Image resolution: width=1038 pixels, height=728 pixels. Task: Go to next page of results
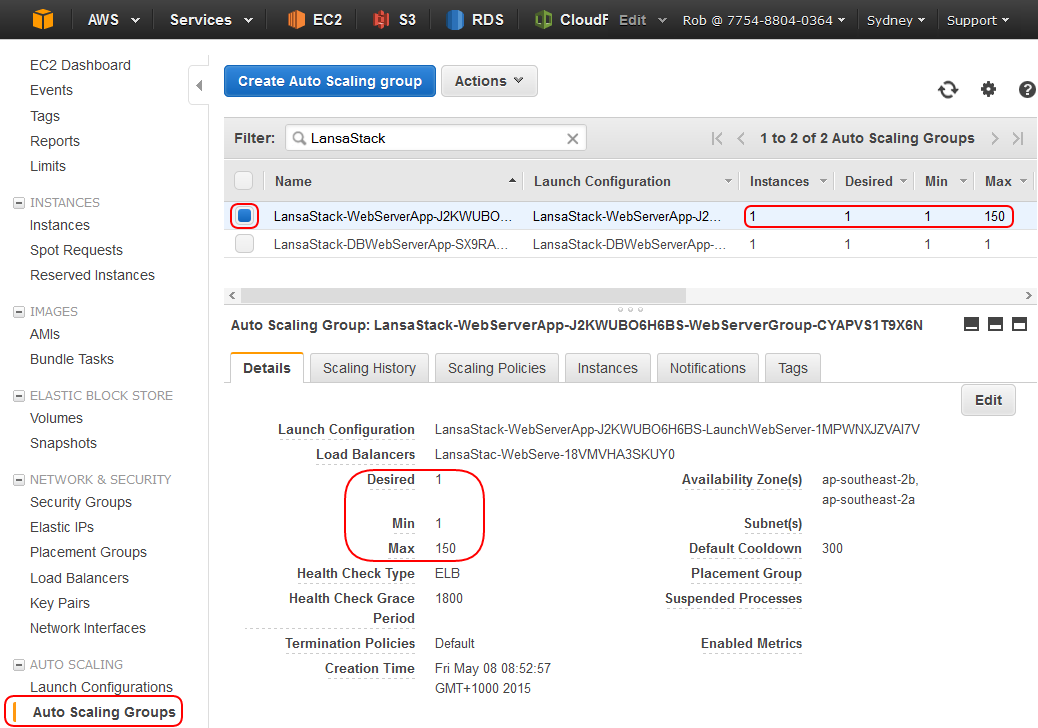tap(994, 138)
